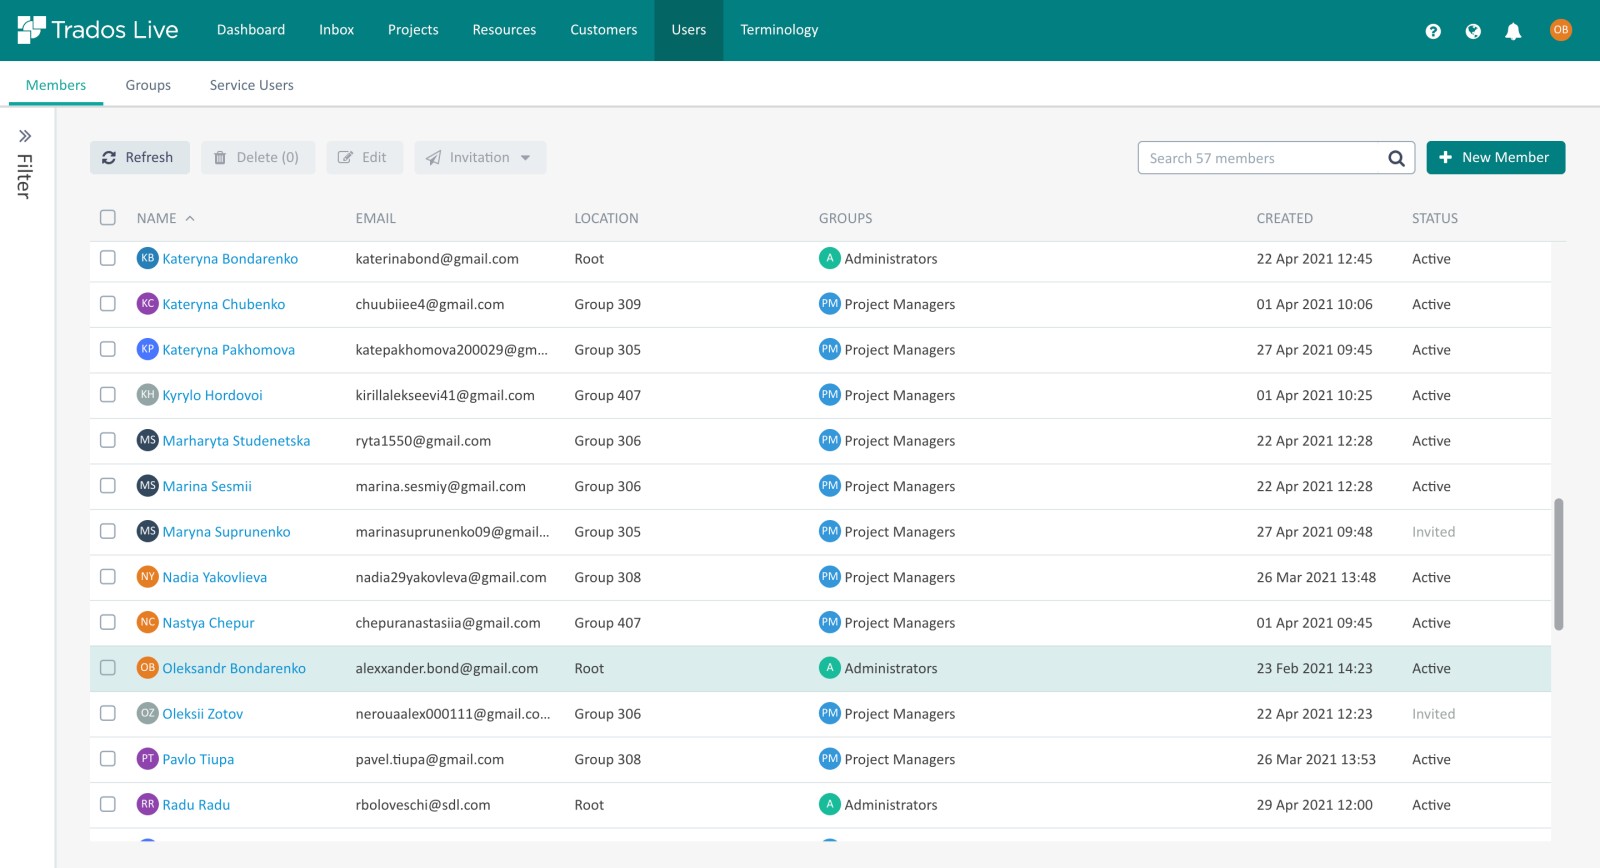Click the Trados Live logo
Viewport: 1600px width, 868px height.
click(98, 30)
